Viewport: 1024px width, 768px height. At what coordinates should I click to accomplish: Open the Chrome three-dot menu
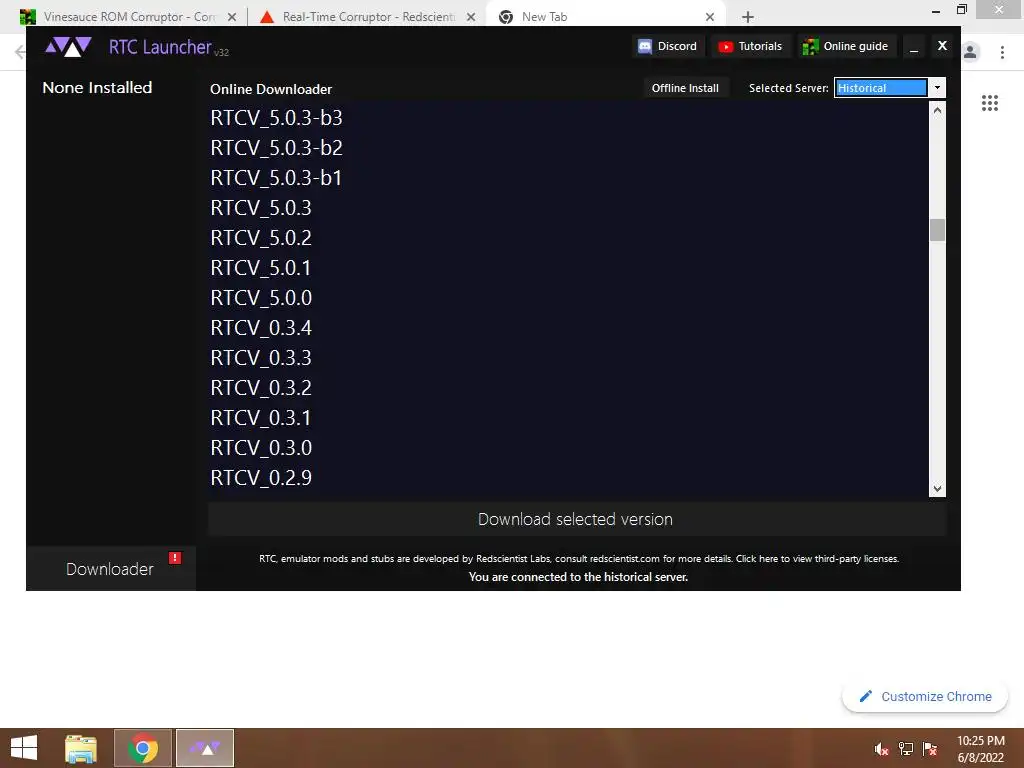pyautogui.click(x=1002, y=52)
